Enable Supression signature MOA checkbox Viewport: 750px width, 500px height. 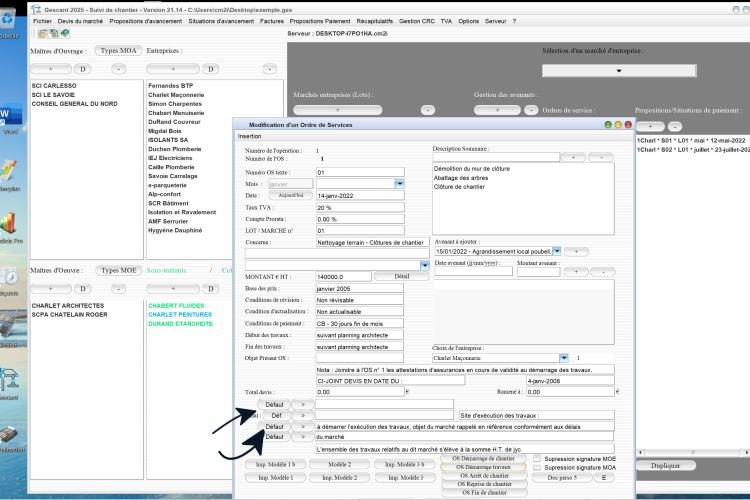click(x=537, y=467)
